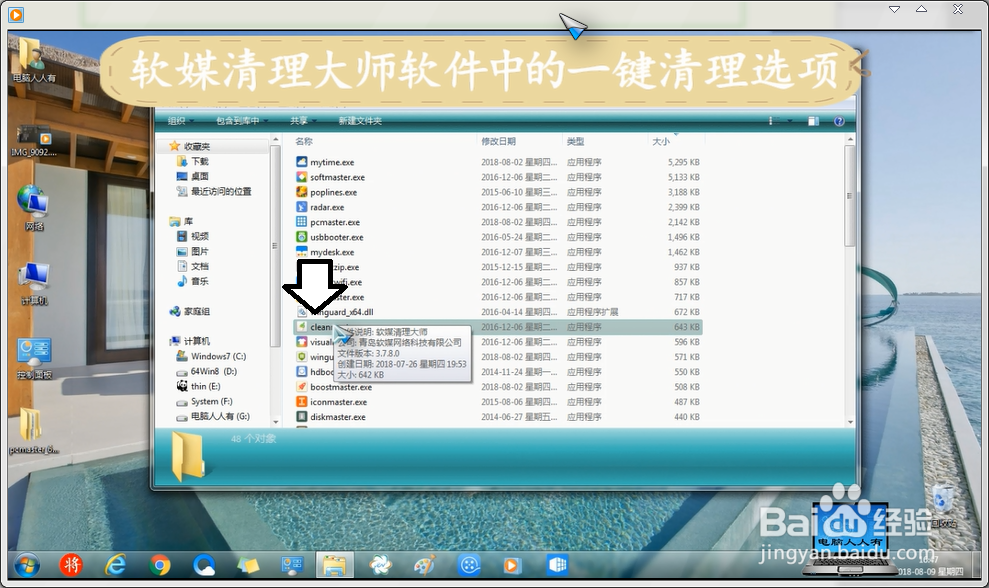Sort files by 名称 column header
This screenshot has height=588, width=989.
point(304,141)
